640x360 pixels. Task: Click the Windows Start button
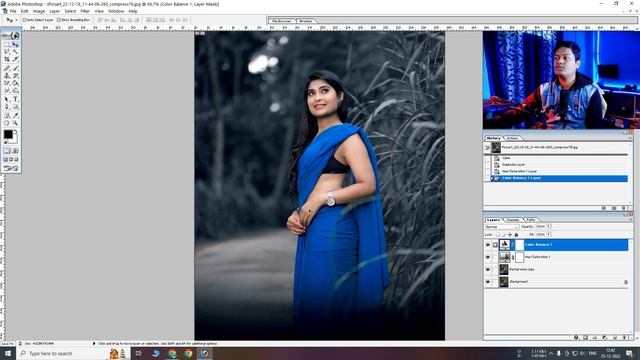pos(8,353)
